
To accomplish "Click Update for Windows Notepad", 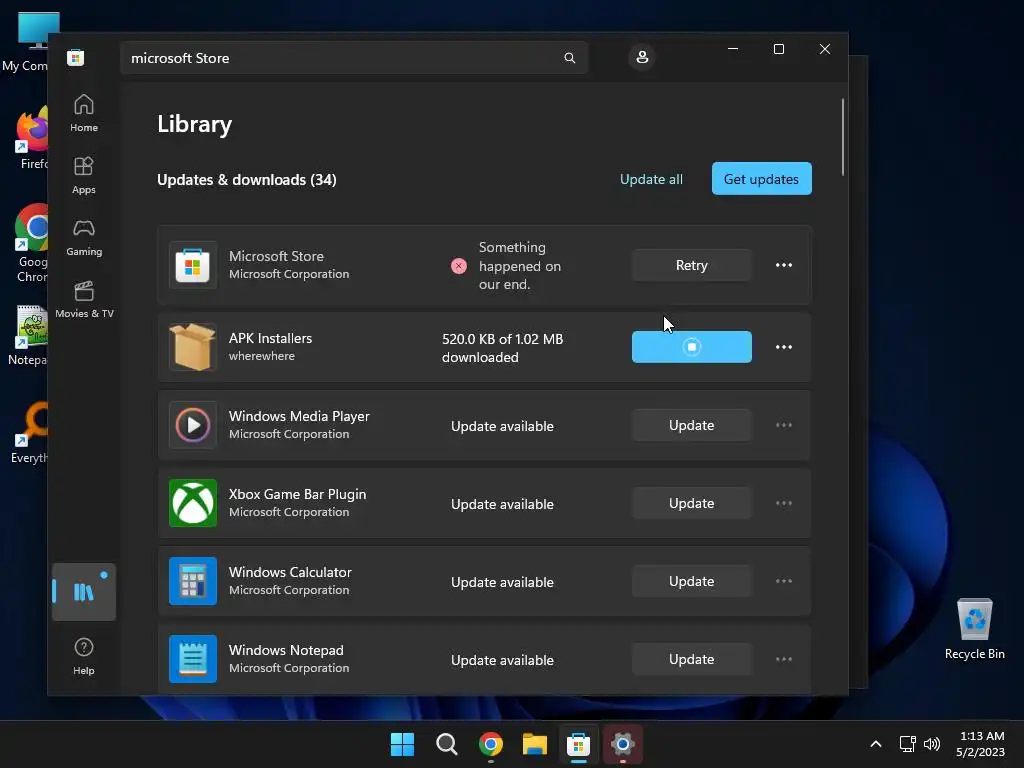I will pos(692,659).
